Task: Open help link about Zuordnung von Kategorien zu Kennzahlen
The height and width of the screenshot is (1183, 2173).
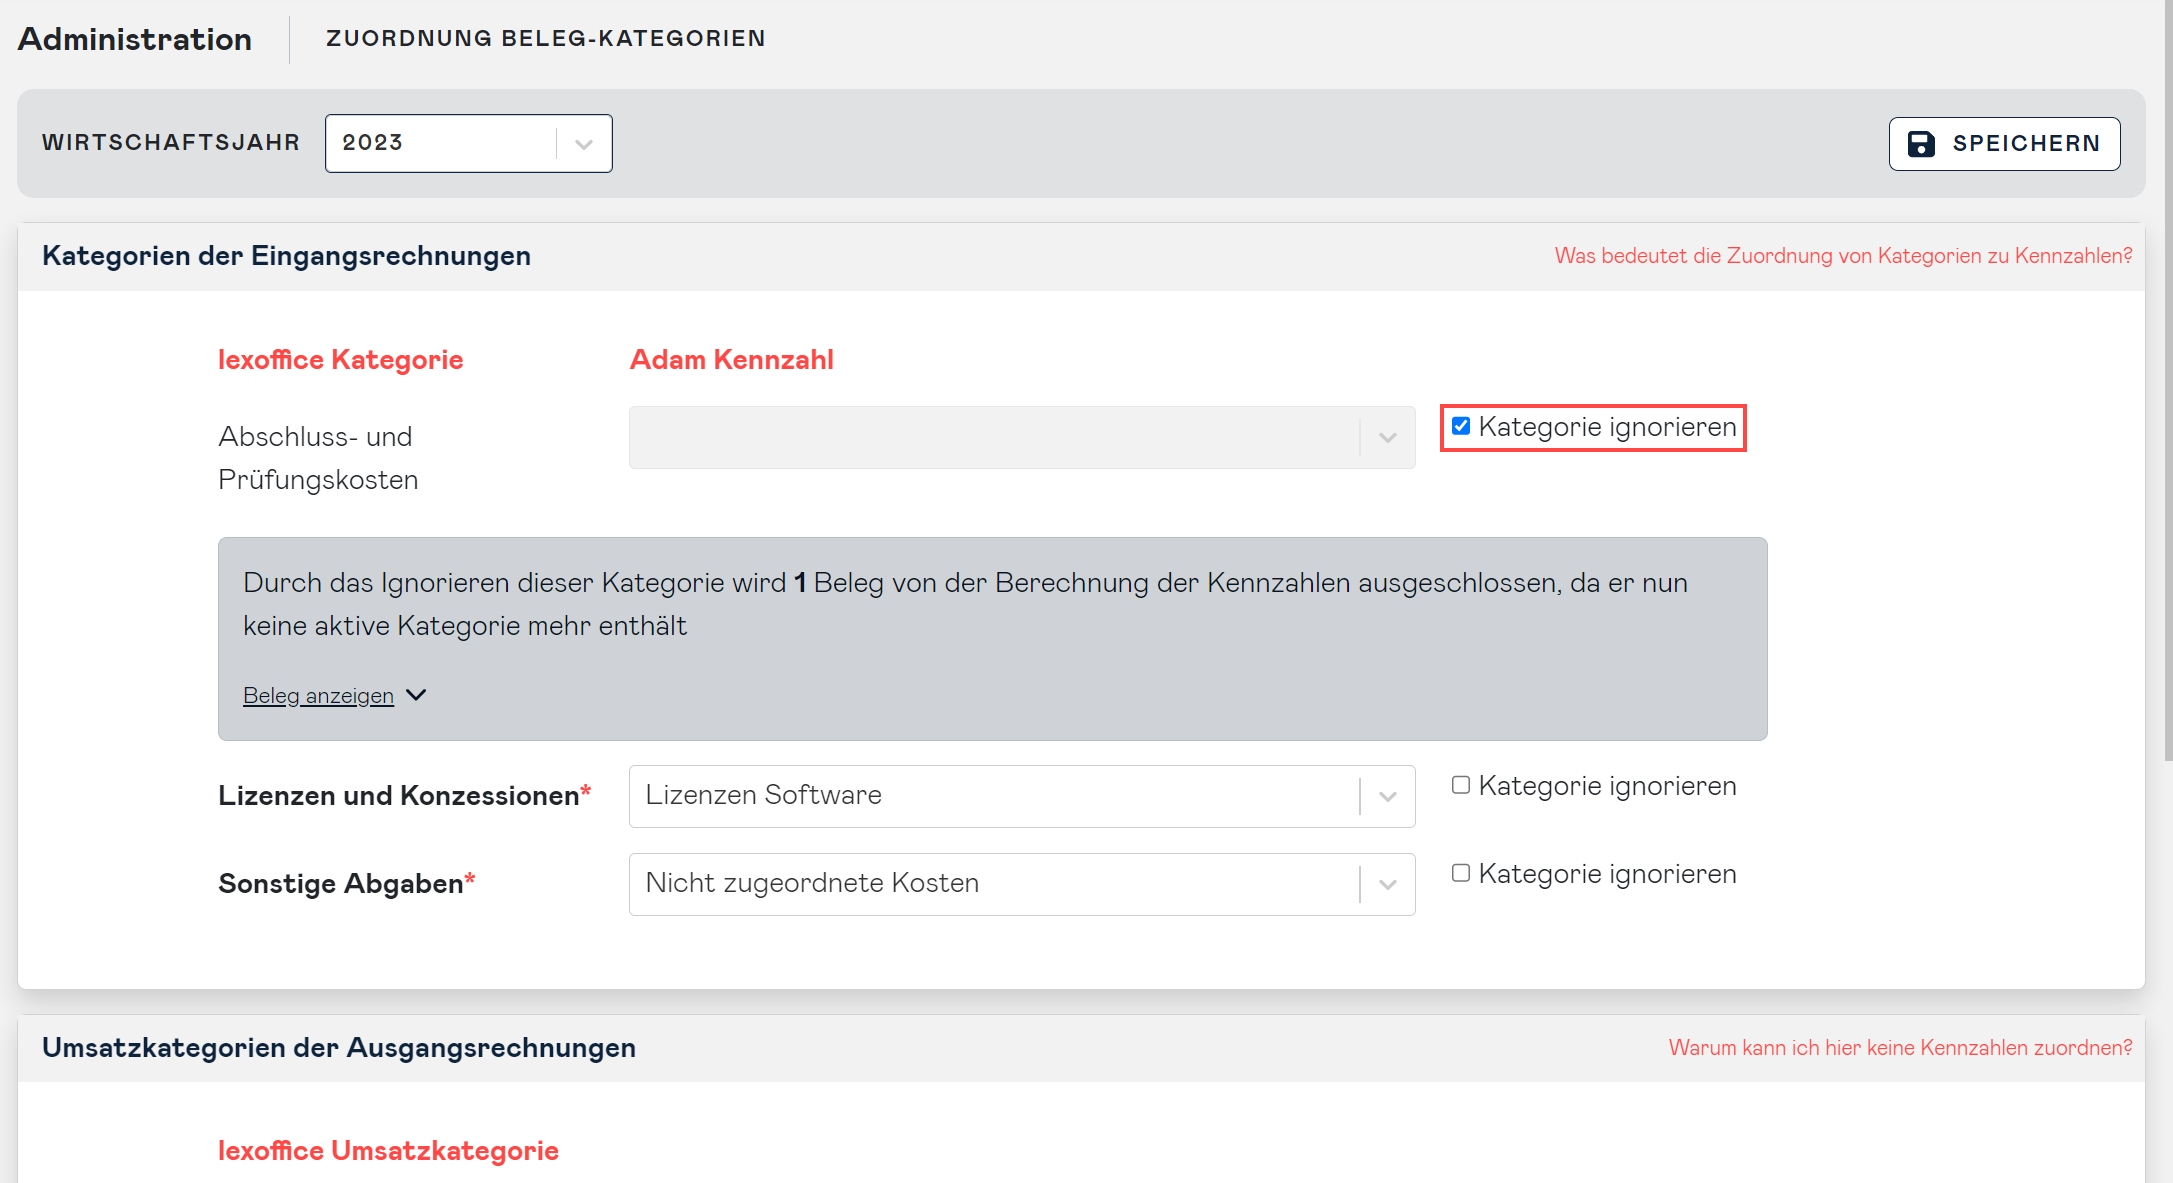Action: pos(1843,256)
